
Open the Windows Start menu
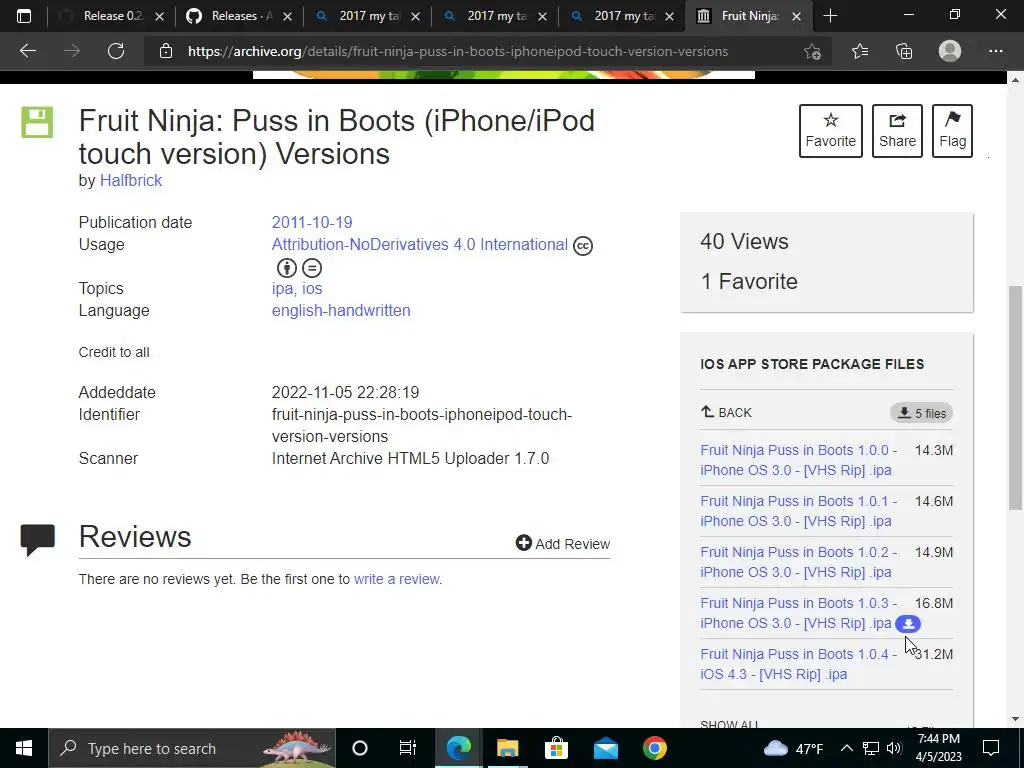click(24, 748)
